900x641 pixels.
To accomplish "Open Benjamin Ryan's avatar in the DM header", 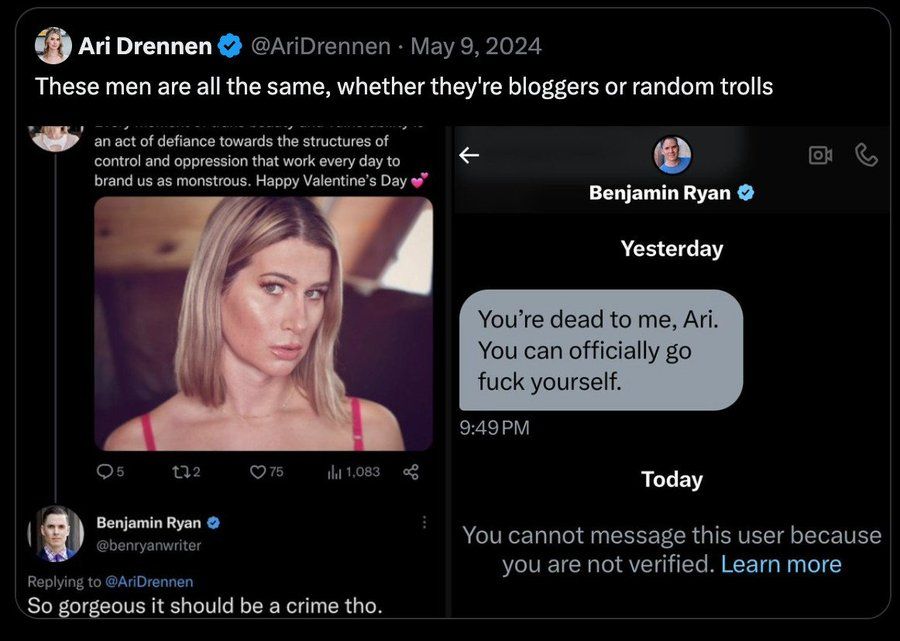I will (x=672, y=154).
